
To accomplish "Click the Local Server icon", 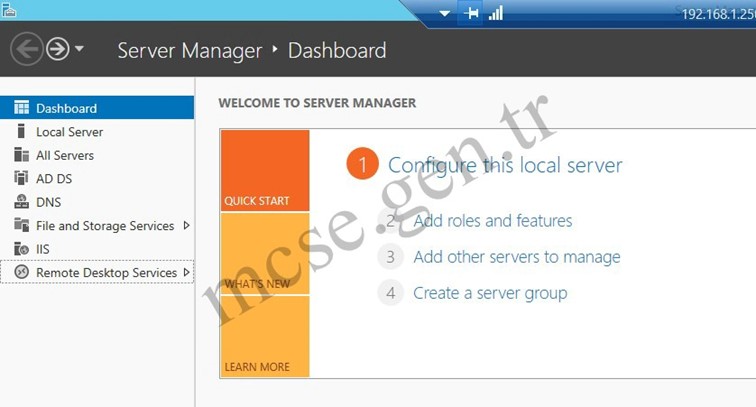I will [21, 131].
